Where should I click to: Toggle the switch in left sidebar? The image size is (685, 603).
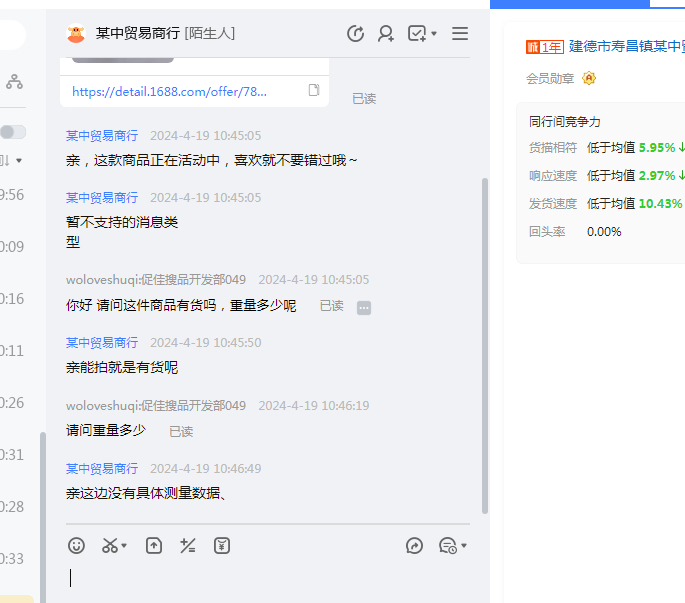click(13, 132)
